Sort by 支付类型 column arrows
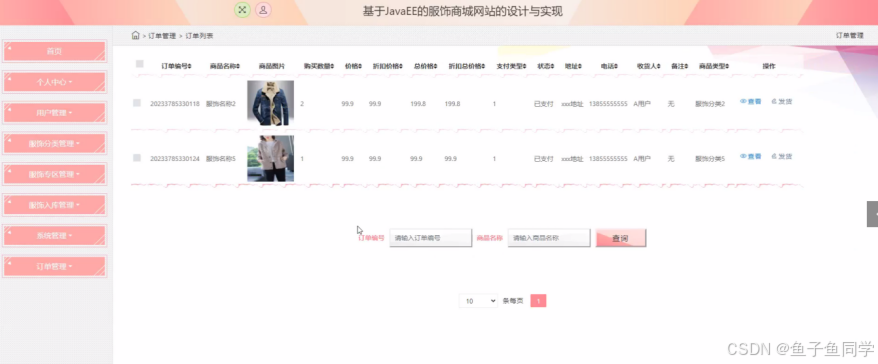The width and height of the screenshot is (878, 364). point(525,66)
